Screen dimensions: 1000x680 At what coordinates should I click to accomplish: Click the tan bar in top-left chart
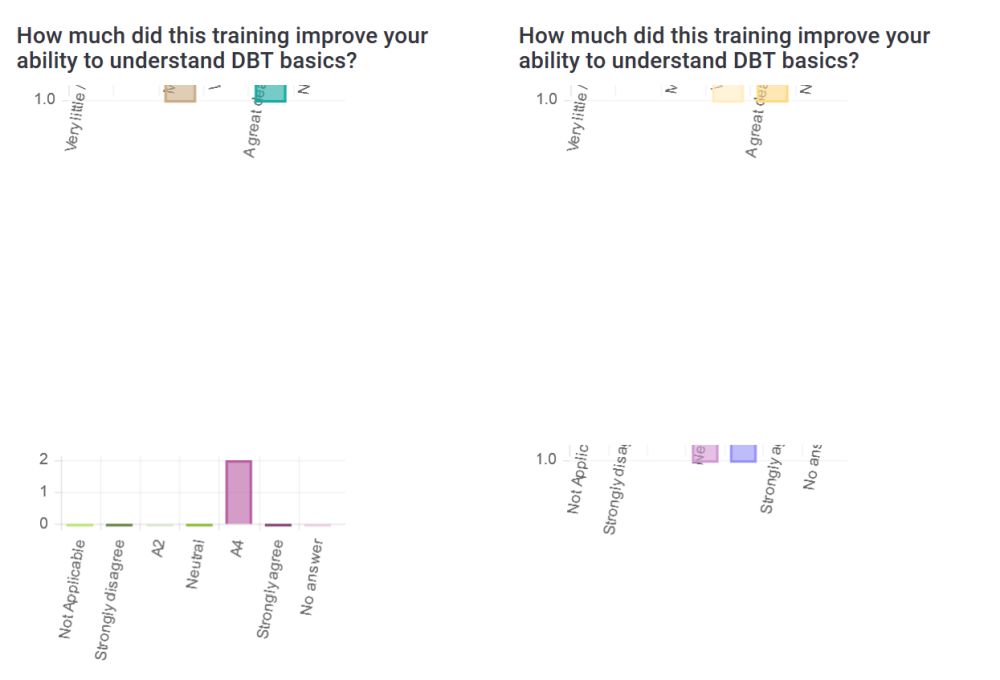click(x=180, y=93)
